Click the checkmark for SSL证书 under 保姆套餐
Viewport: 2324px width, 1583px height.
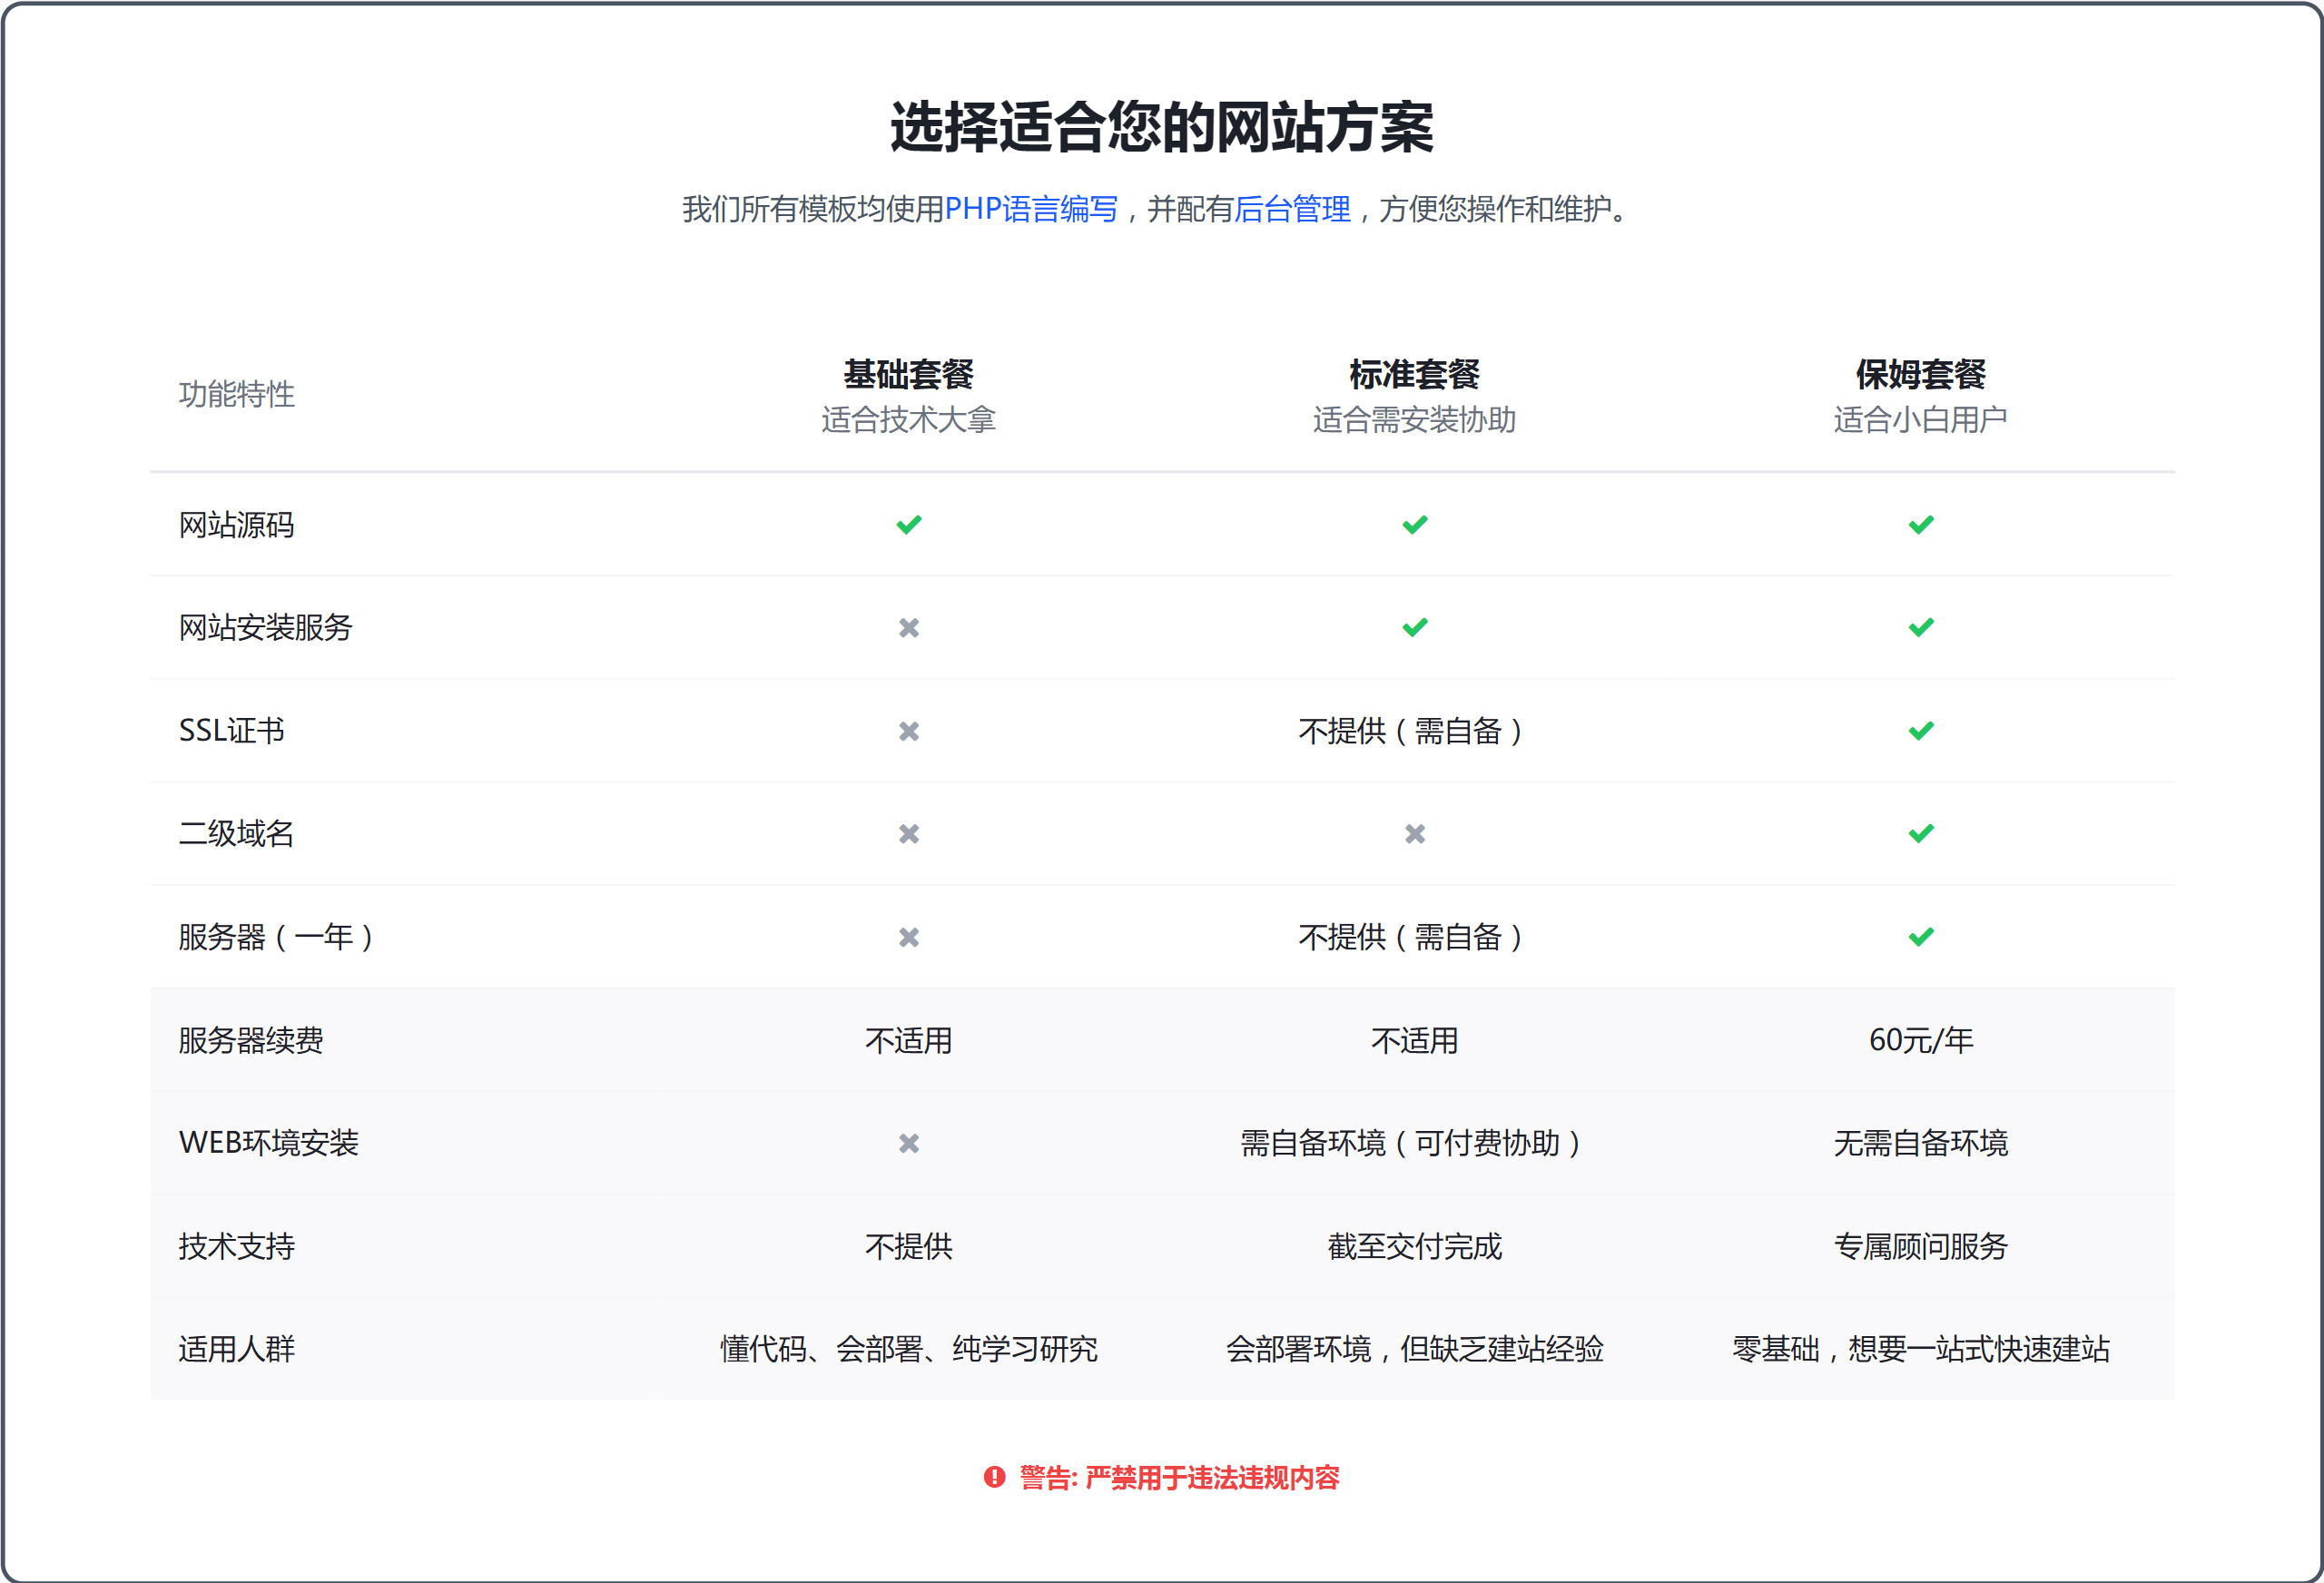point(1920,731)
